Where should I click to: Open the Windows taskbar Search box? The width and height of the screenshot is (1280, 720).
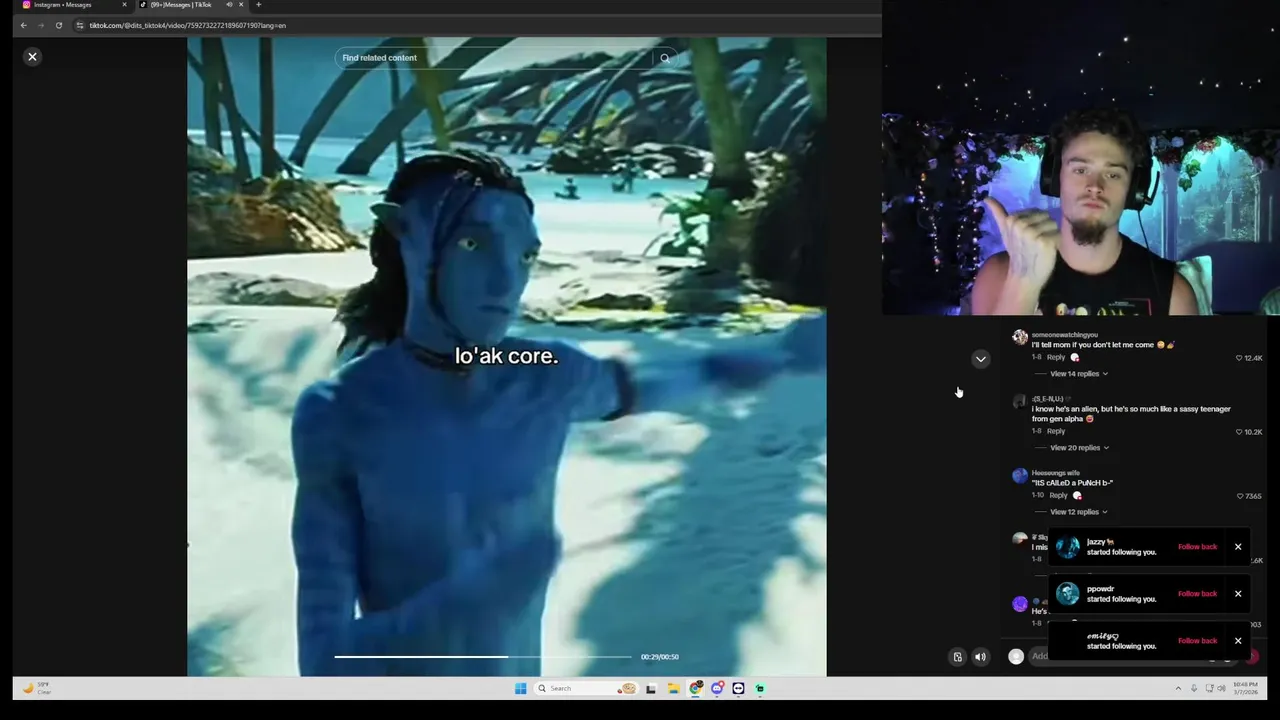coord(586,688)
